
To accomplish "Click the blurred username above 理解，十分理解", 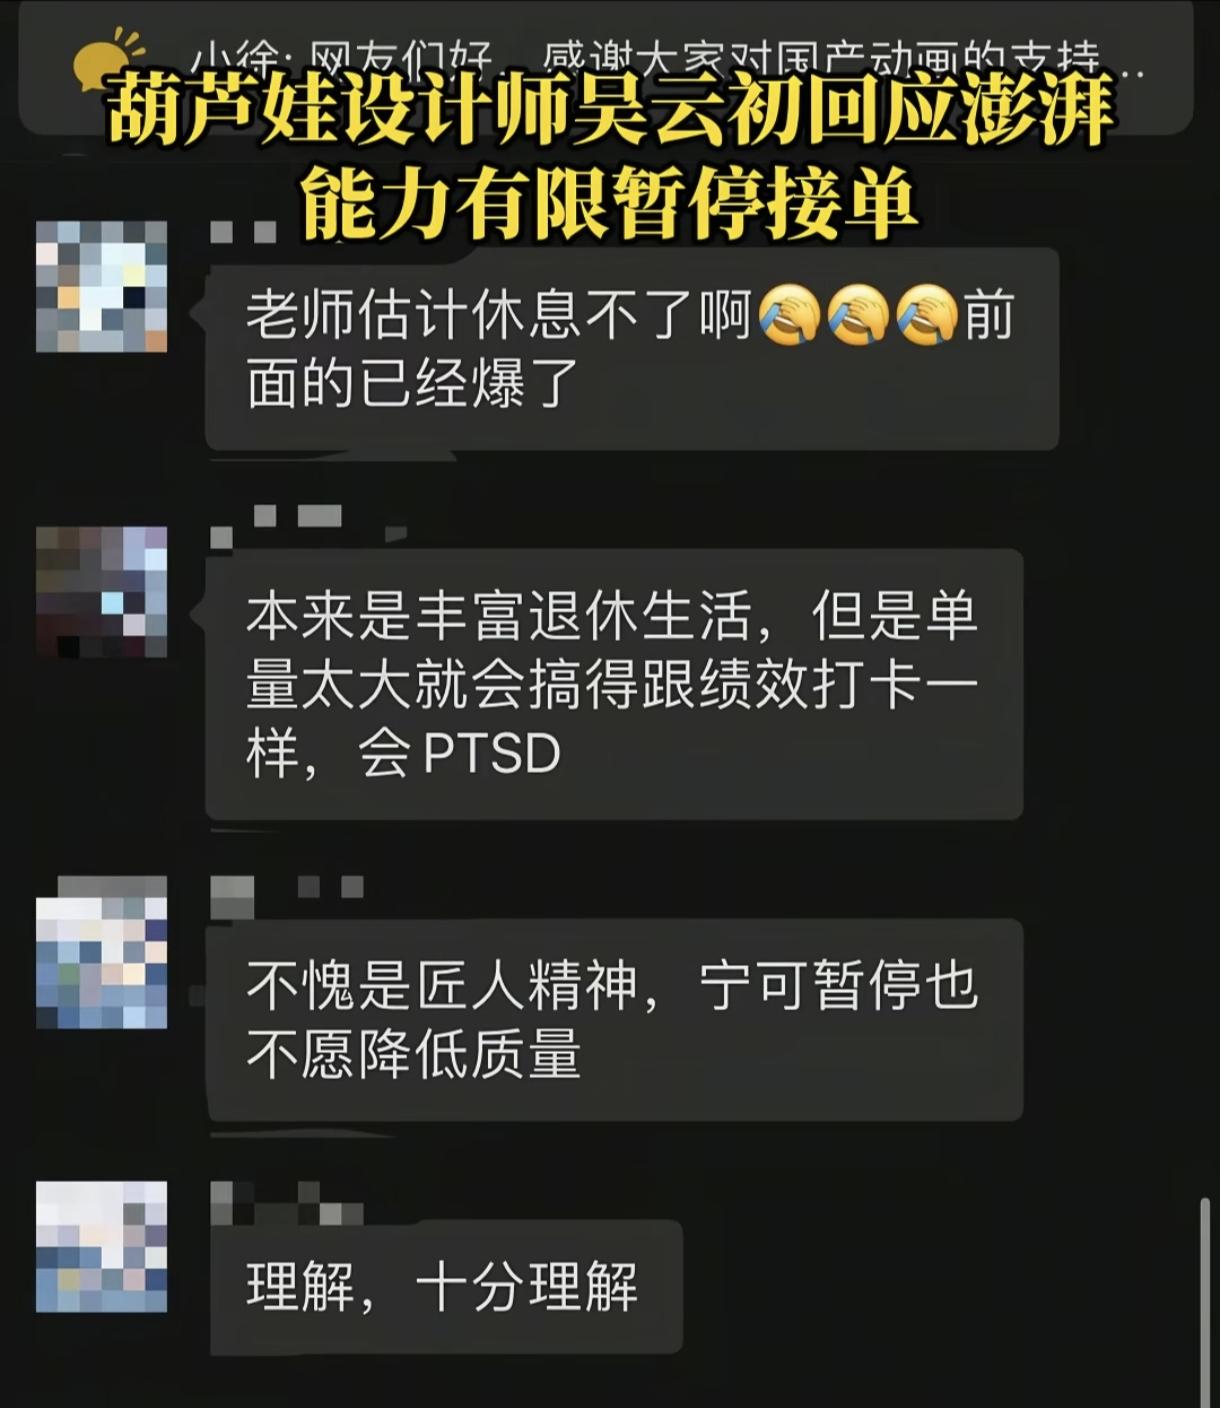I will tap(286, 1203).
